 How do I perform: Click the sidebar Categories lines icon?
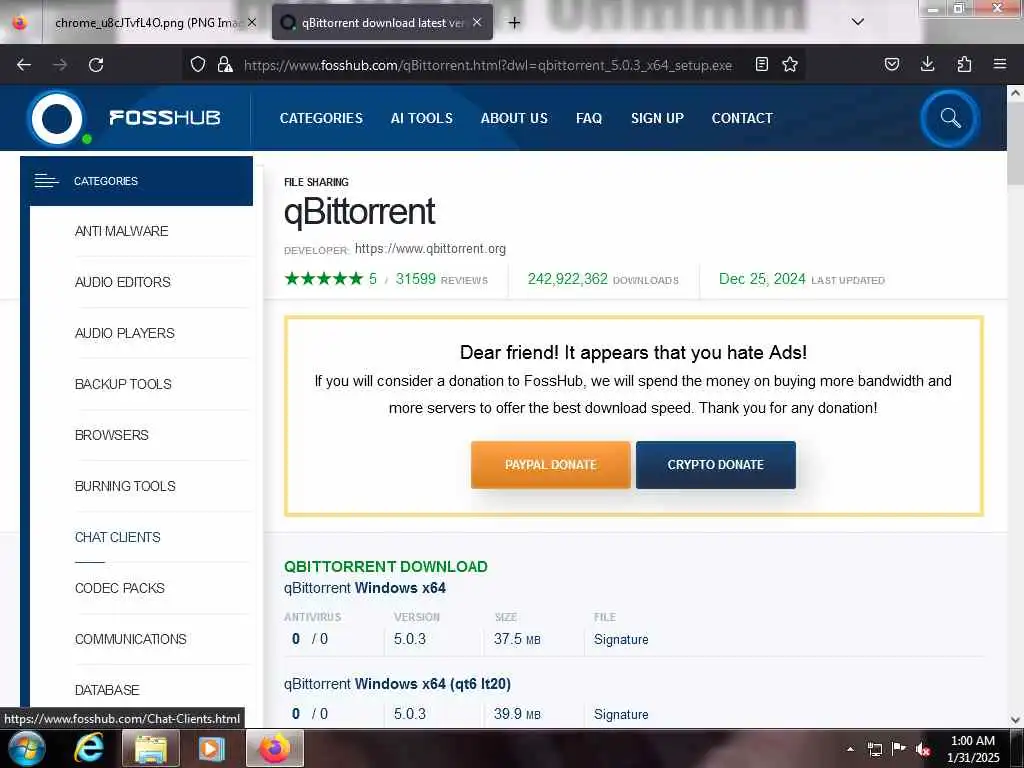pyautogui.click(x=46, y=181)
